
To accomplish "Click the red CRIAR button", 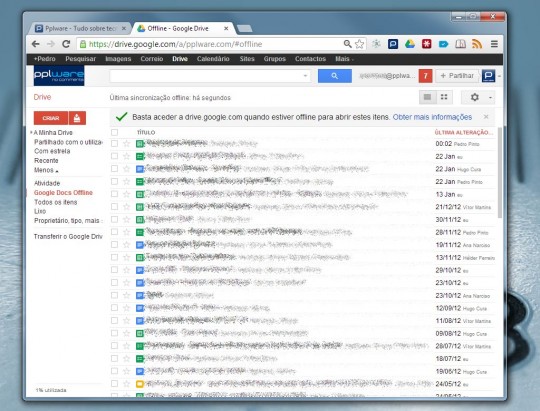I will pyautogui.click(x=51, y=118).
